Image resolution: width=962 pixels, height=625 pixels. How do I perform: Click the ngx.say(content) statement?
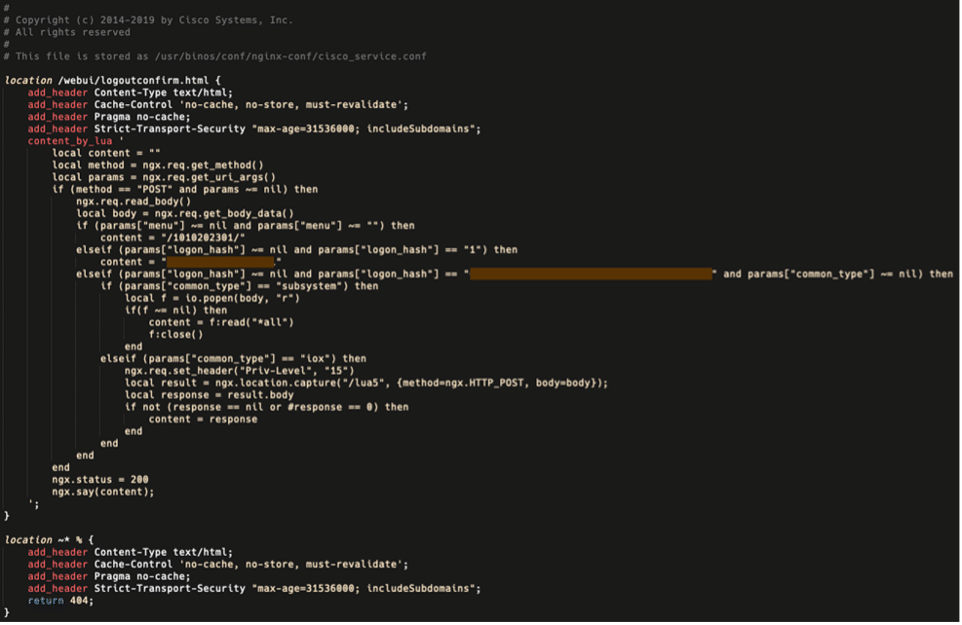(104, 491)
